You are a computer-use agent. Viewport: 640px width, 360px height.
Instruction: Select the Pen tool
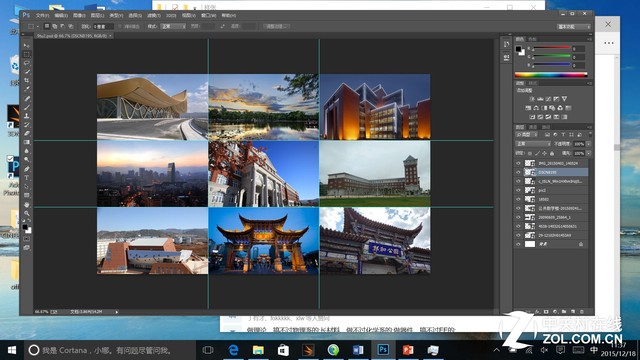point(27,169)
